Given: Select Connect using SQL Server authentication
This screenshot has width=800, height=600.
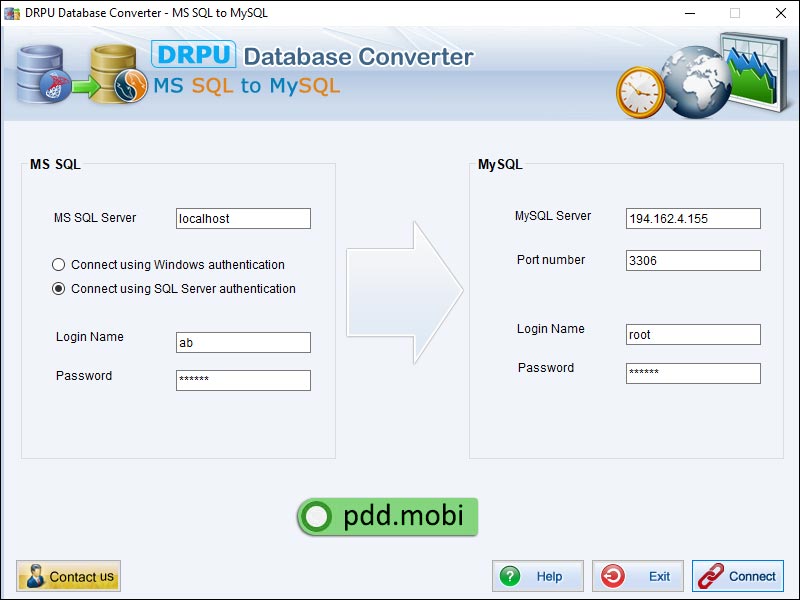Looking at the screenshot, I should 58,288.
